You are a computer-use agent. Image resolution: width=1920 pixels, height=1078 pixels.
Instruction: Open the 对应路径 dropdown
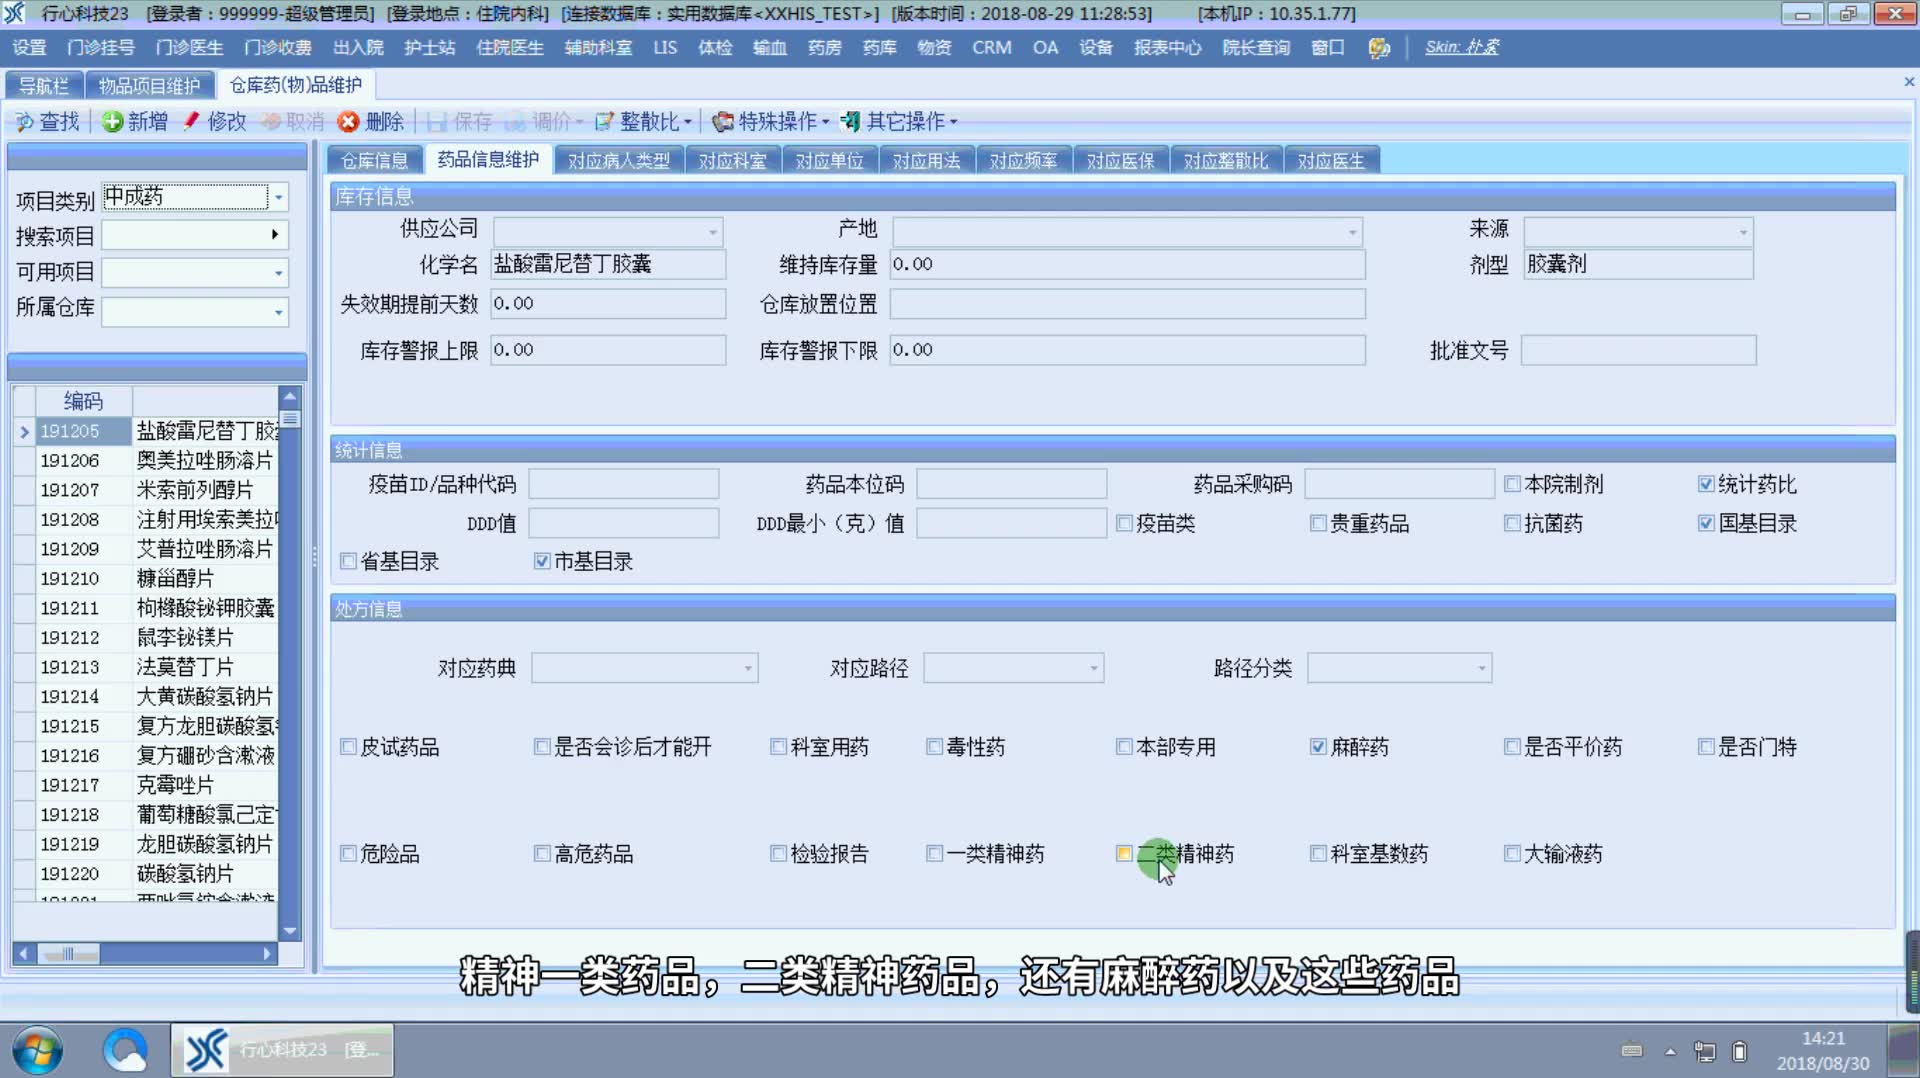pyautogui.click(x=1093, y=668)
